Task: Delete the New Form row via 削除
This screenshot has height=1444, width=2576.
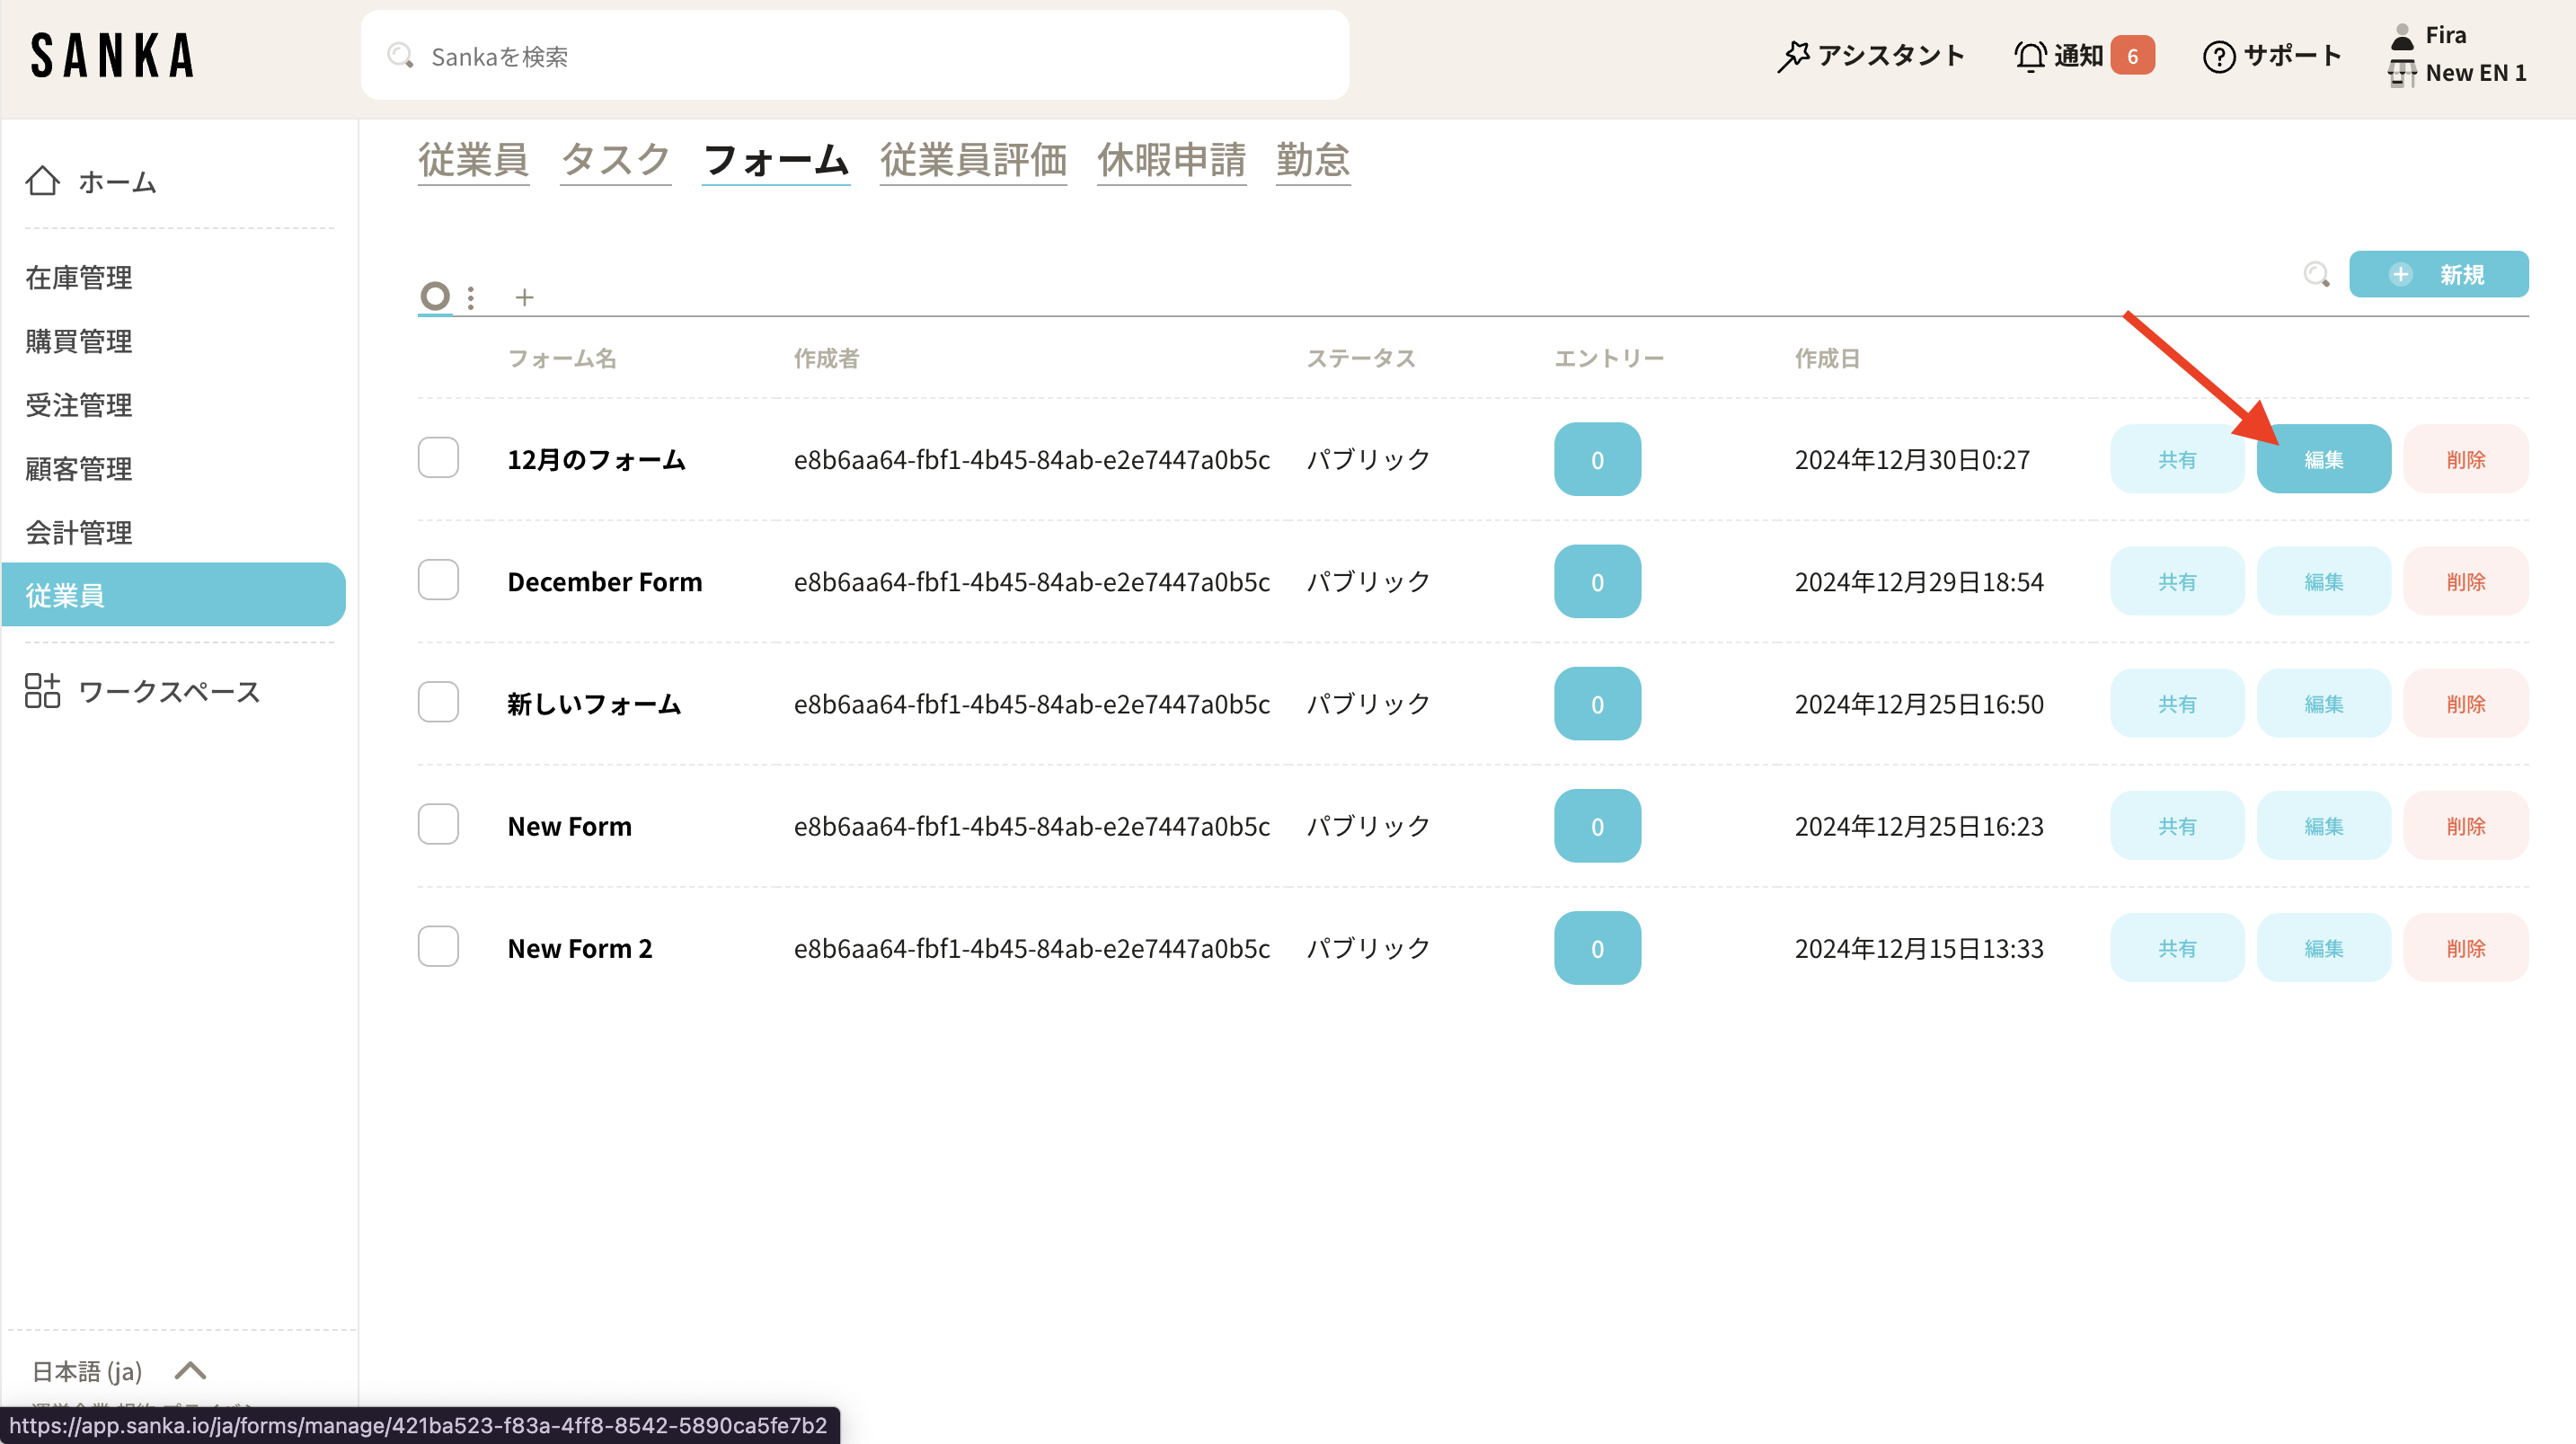Action: pyautogui.click(x=2465, y=826)
